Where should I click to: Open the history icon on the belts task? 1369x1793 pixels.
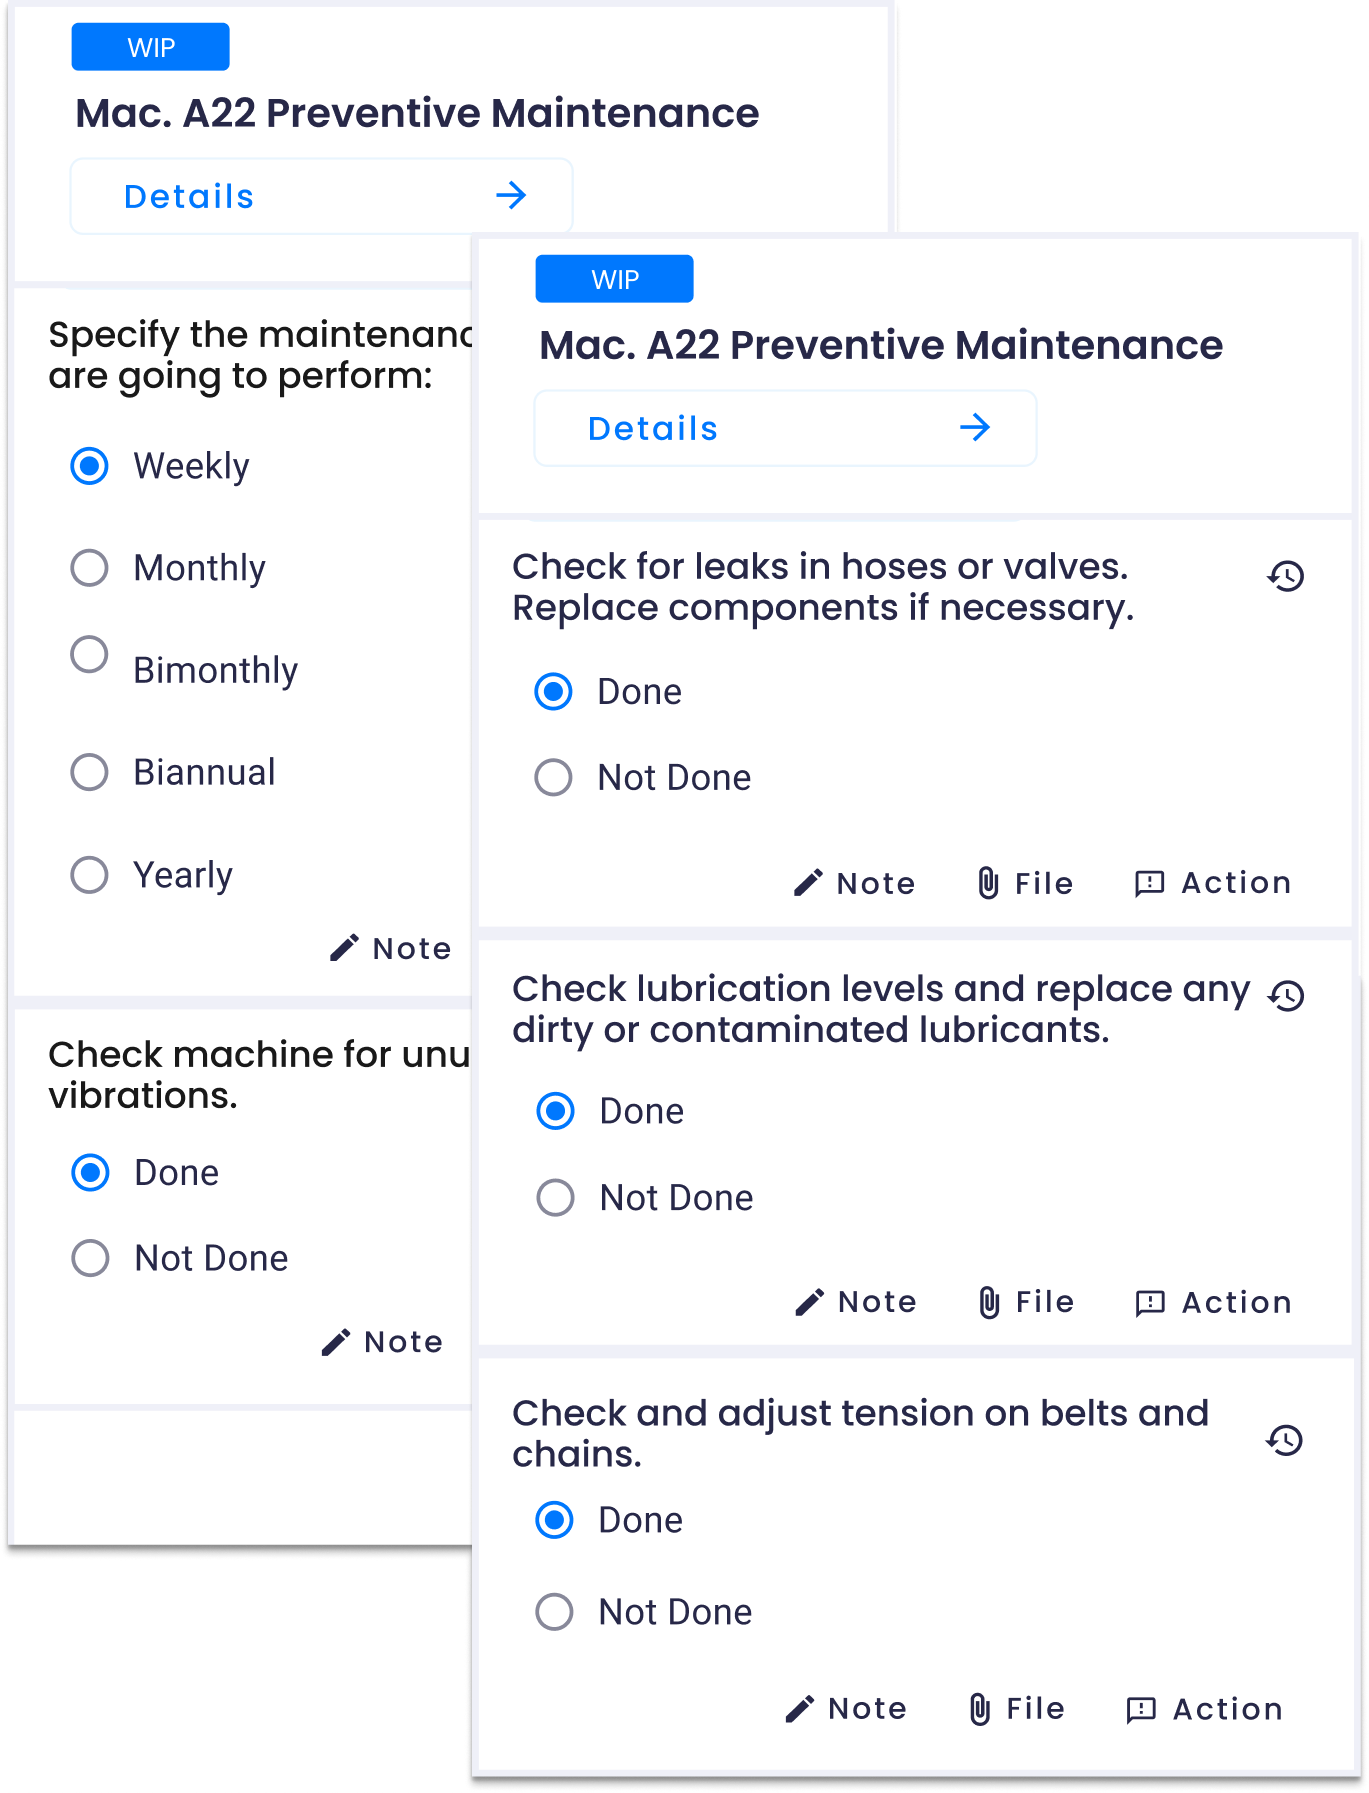(1283, 1440)
